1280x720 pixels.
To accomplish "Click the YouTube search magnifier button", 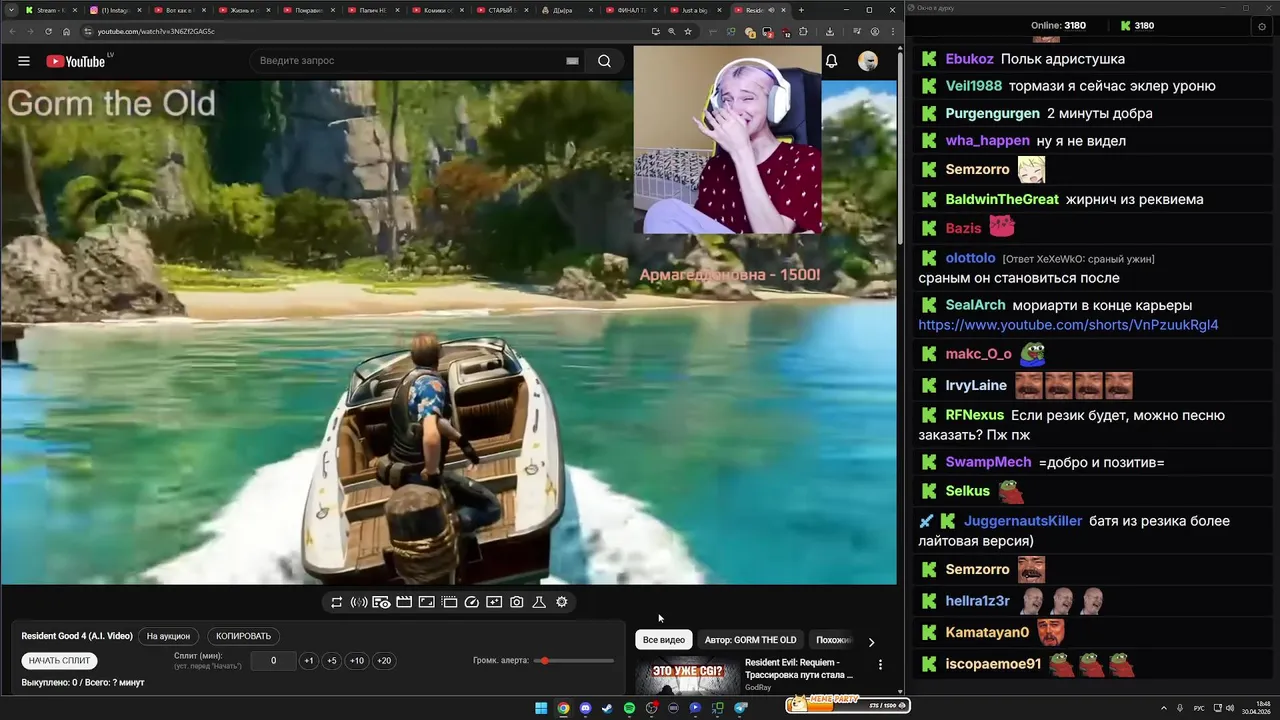I will [x=604, y=61].
